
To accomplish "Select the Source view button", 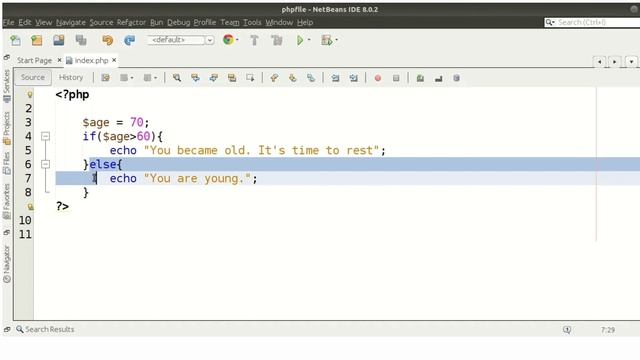I will 33,77.
